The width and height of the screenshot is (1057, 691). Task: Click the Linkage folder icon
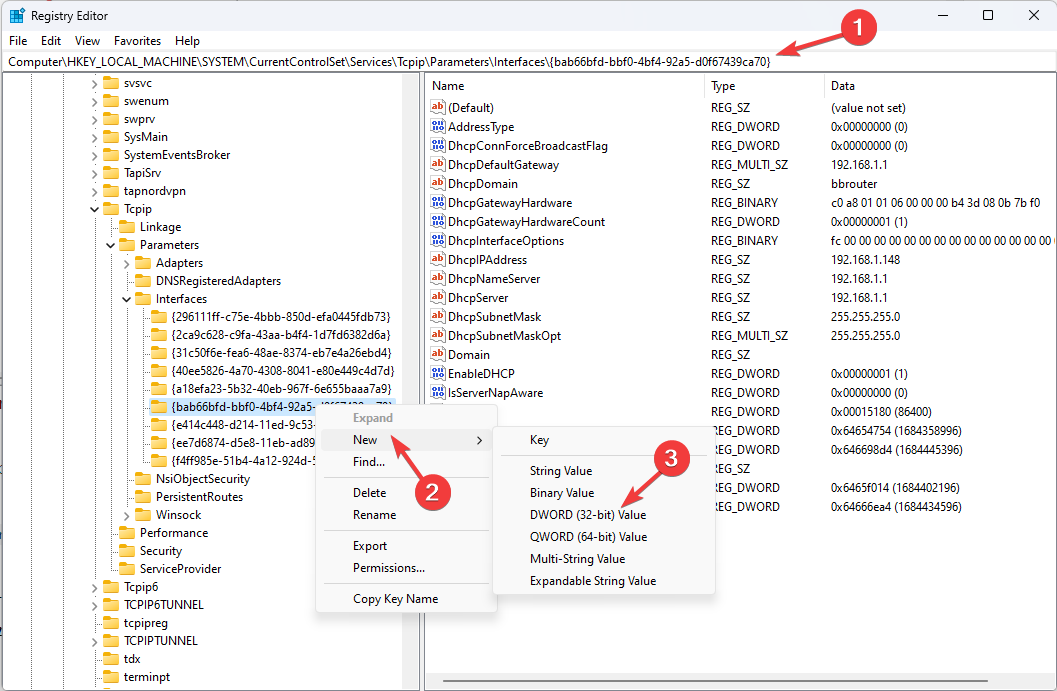point(127,227)
